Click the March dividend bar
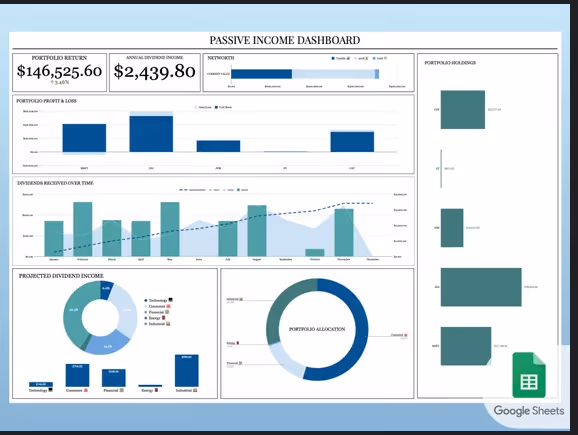The image size is (578, 435). point(112,238)
